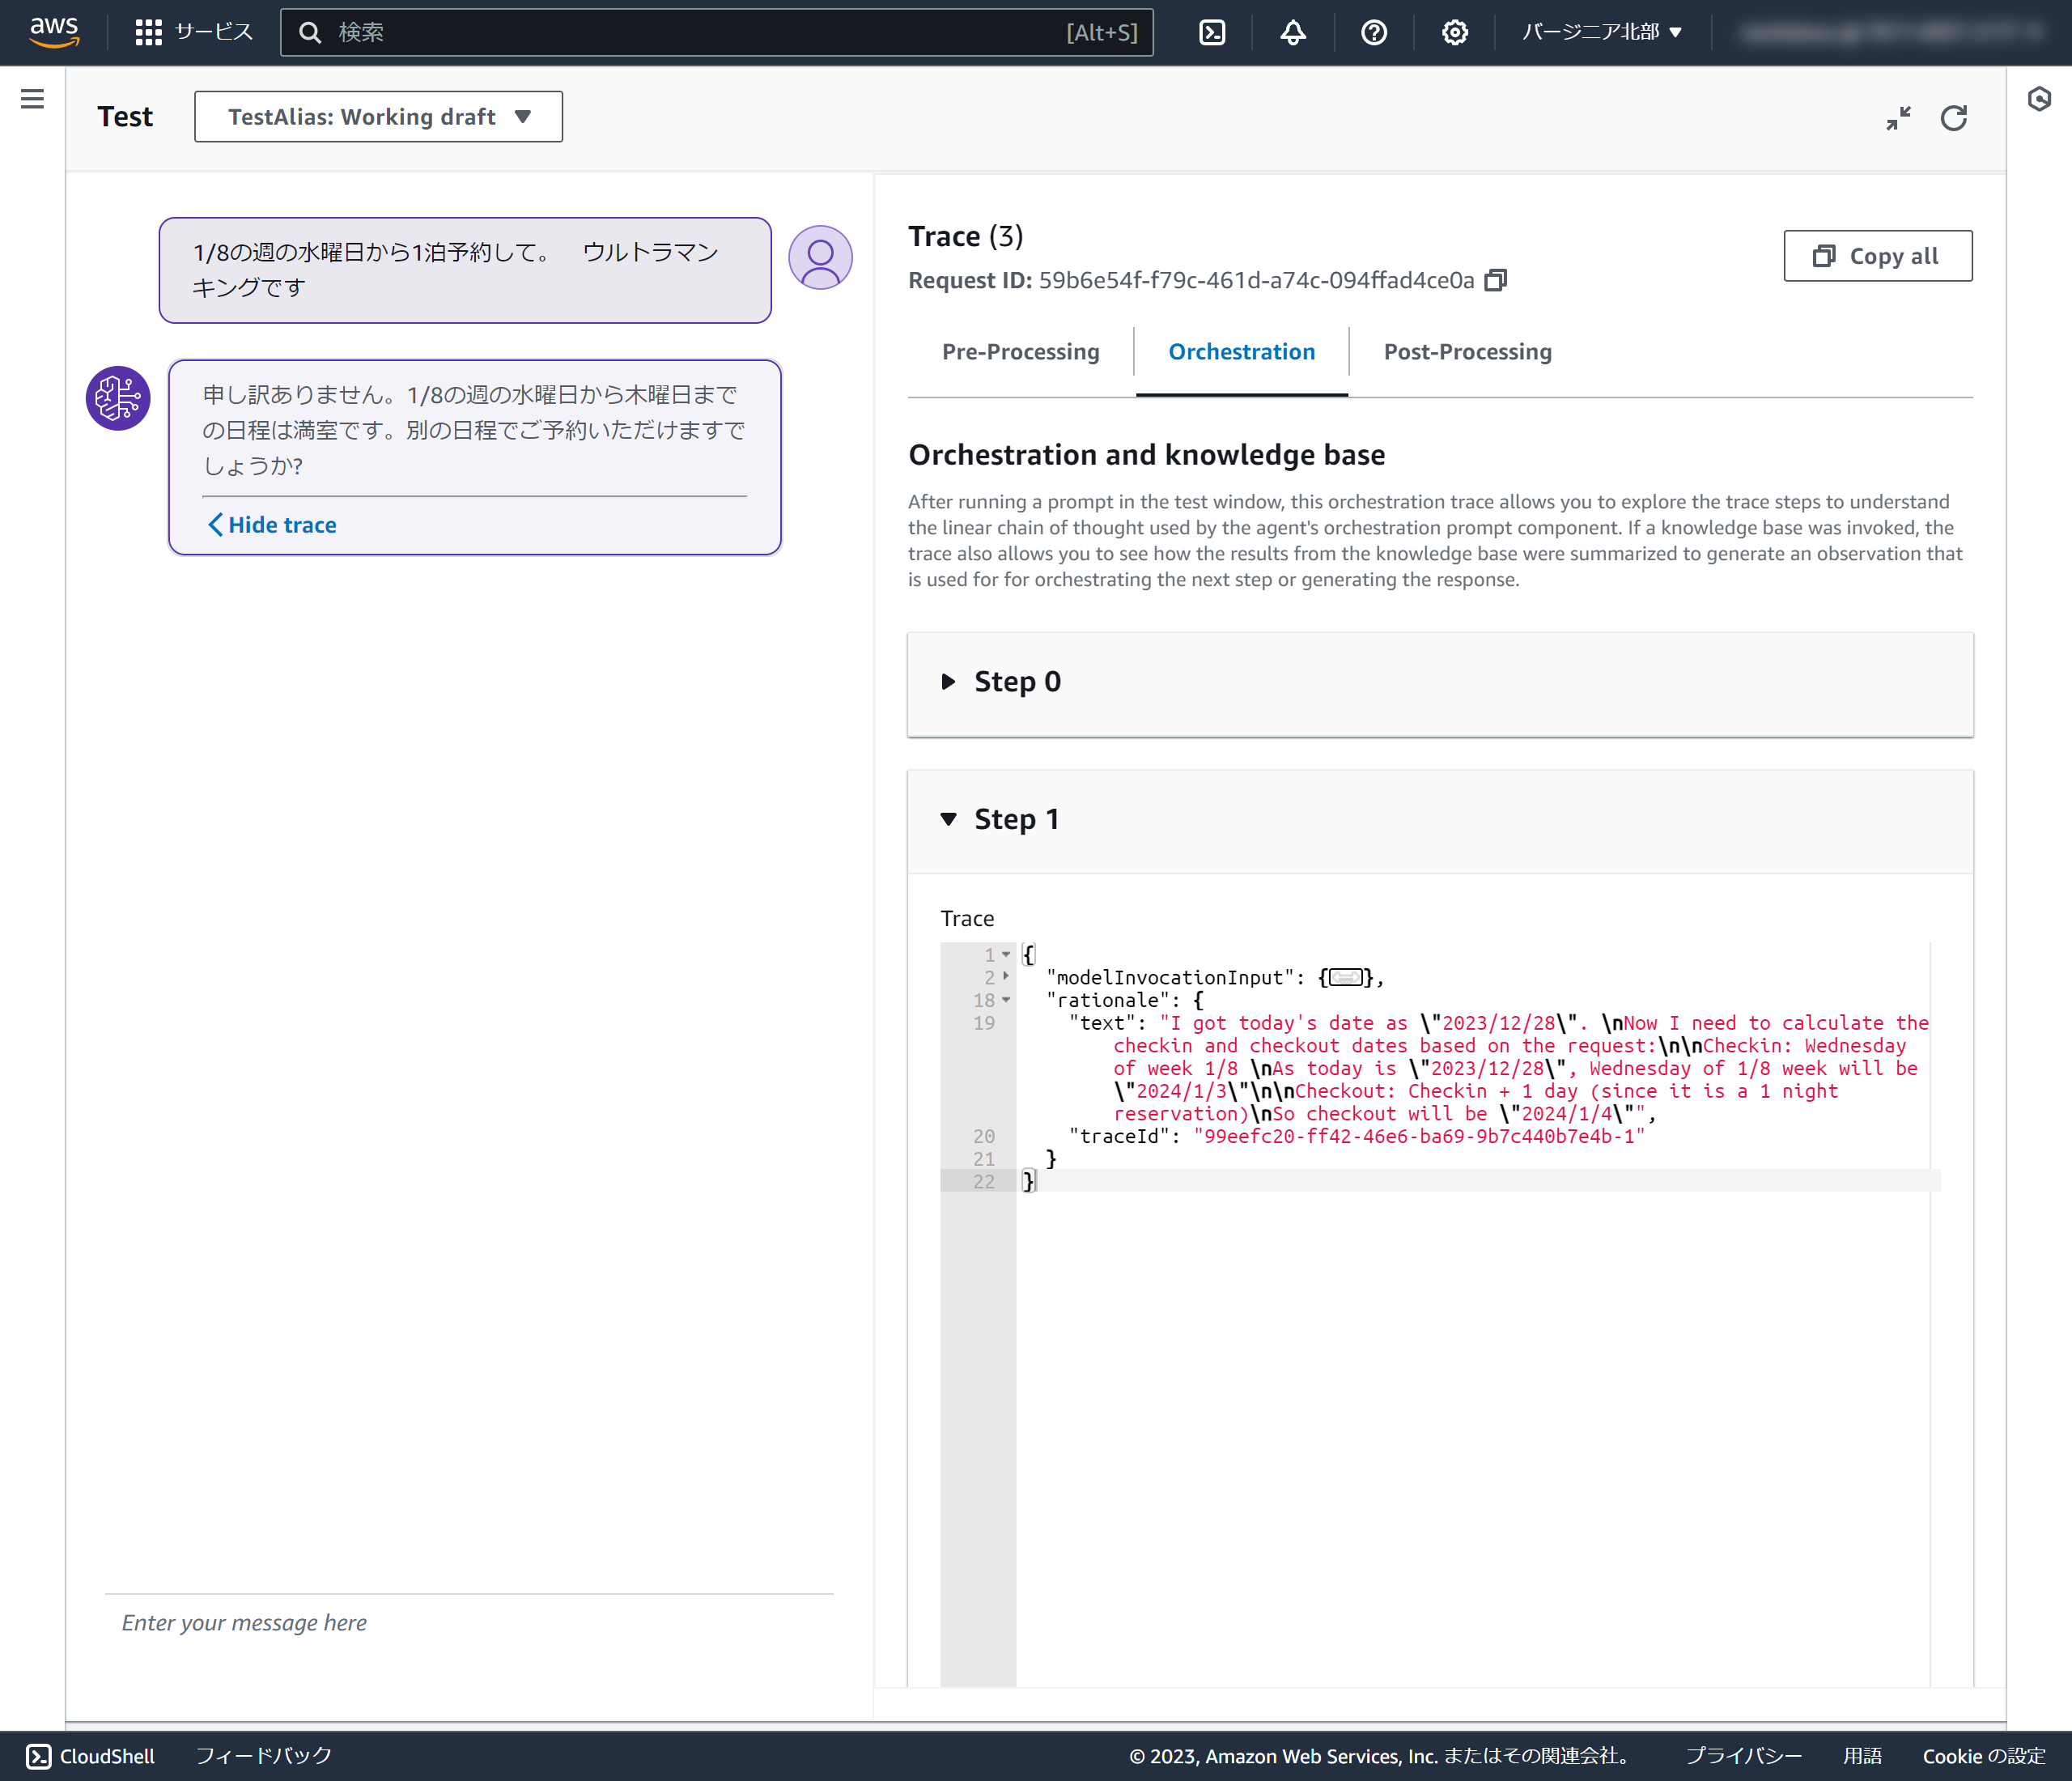Open the notifications bell

click(1293, 33)
